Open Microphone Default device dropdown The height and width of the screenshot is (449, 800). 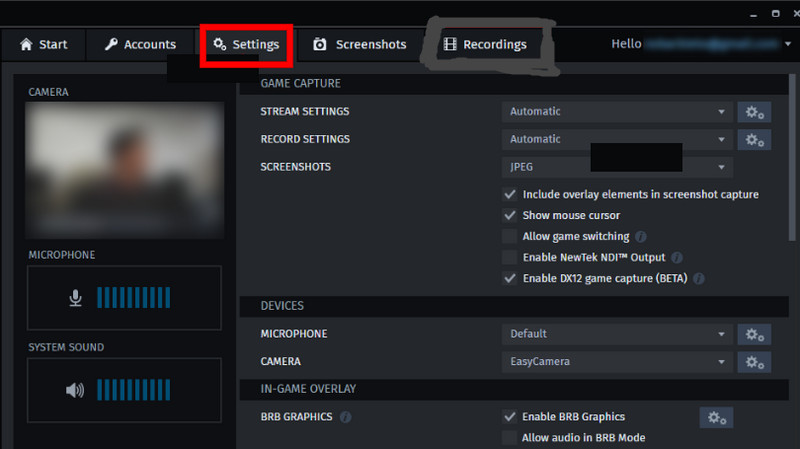pyautogui.click(x=617, y=334)
